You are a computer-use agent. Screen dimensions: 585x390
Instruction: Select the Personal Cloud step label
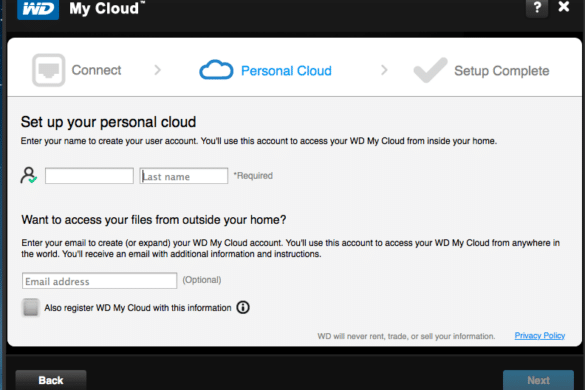point(286,71)
